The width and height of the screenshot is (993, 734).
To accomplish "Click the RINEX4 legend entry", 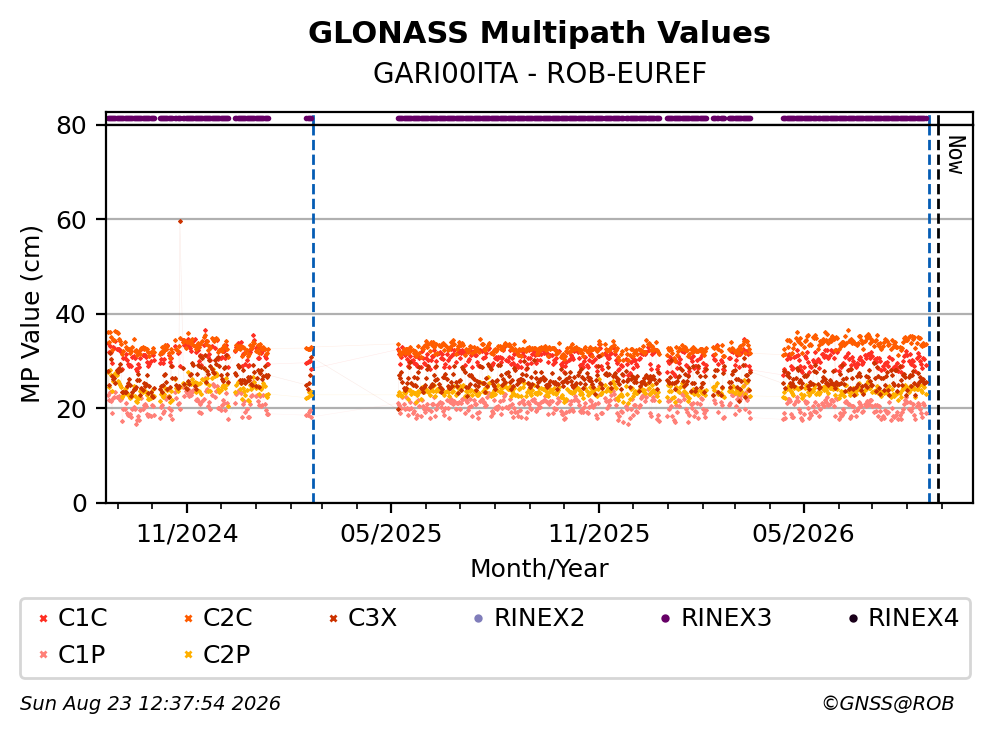I will (903, 617).
